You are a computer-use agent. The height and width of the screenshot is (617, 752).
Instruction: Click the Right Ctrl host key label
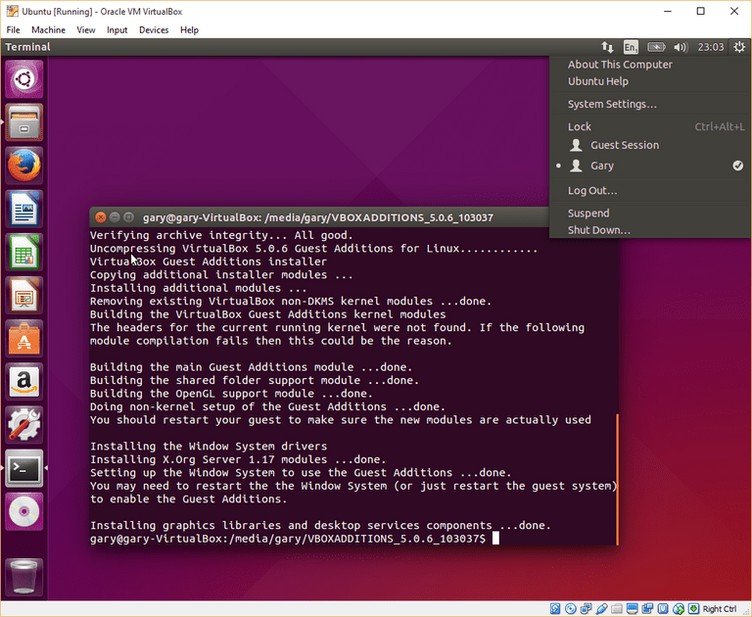pos(719,609)
